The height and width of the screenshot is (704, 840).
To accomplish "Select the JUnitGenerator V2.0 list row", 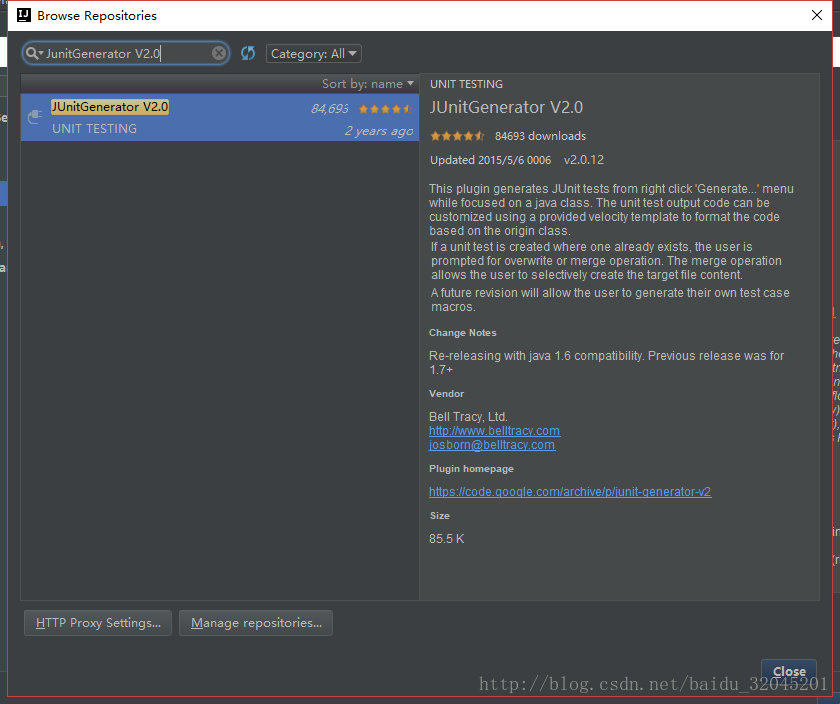I will coord(220,117).
